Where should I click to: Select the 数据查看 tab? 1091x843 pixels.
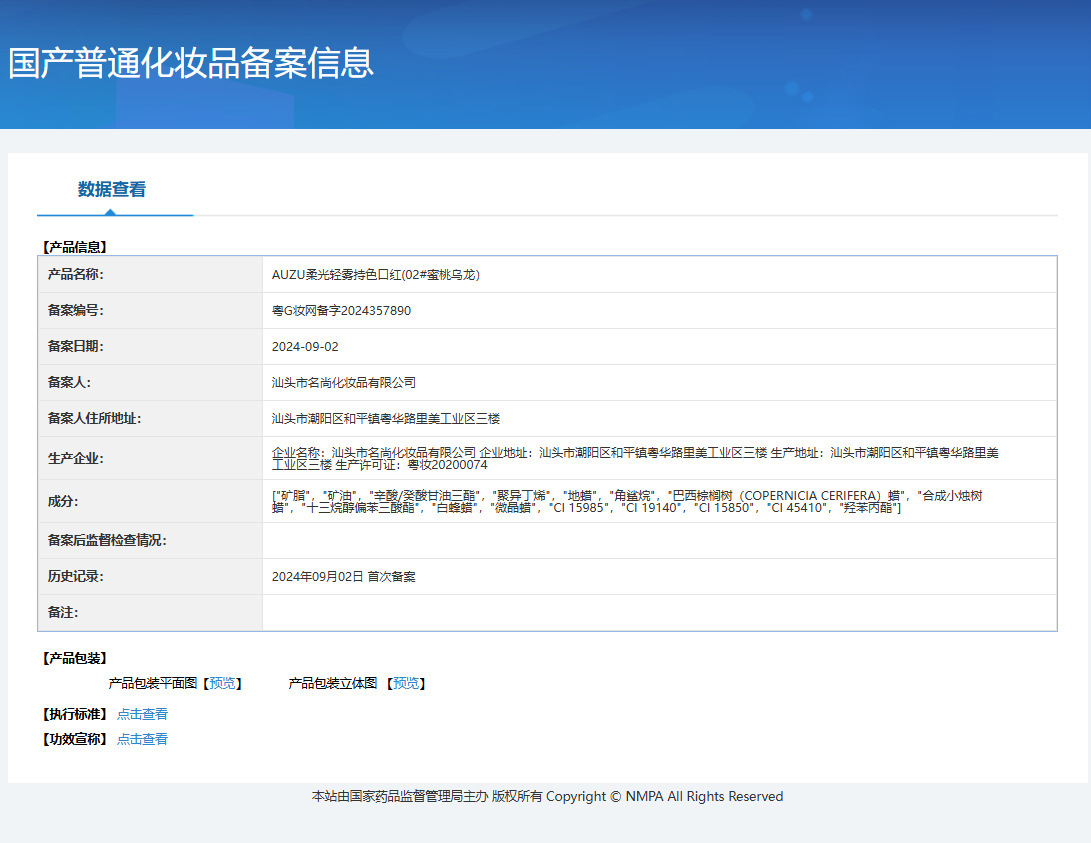(x=112, y=189)
